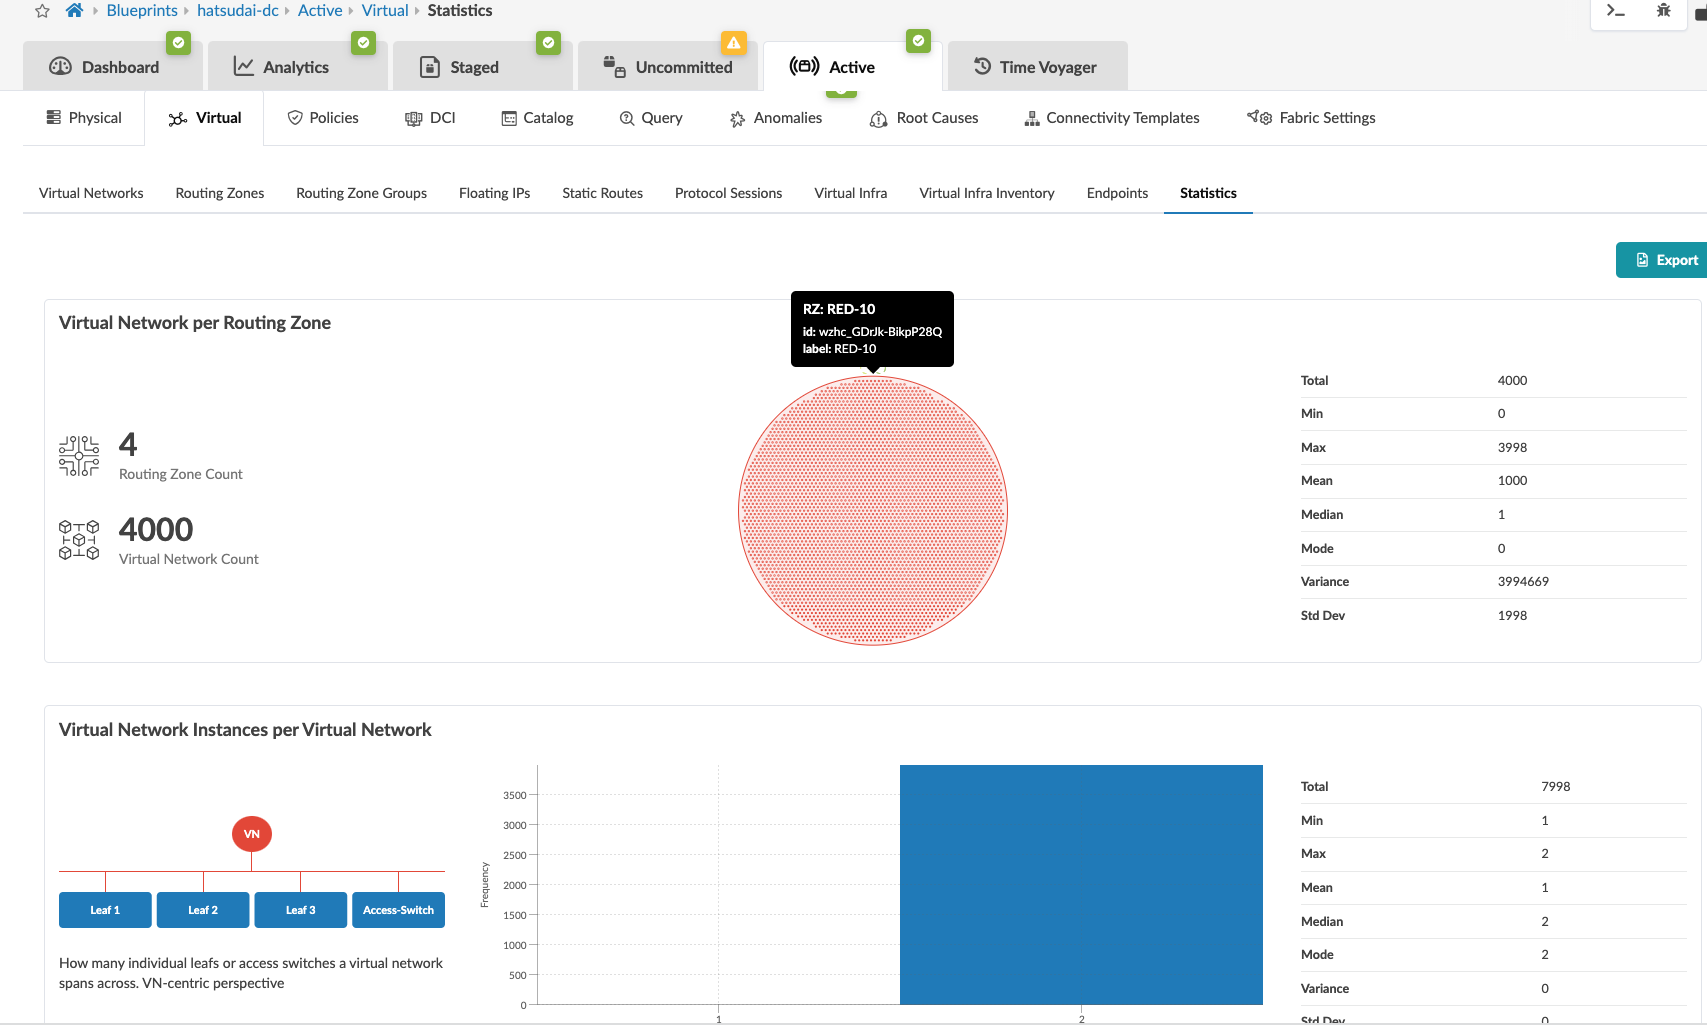Click the blue histogram bar
Screen dimensions: 1707x1025
1081,885
